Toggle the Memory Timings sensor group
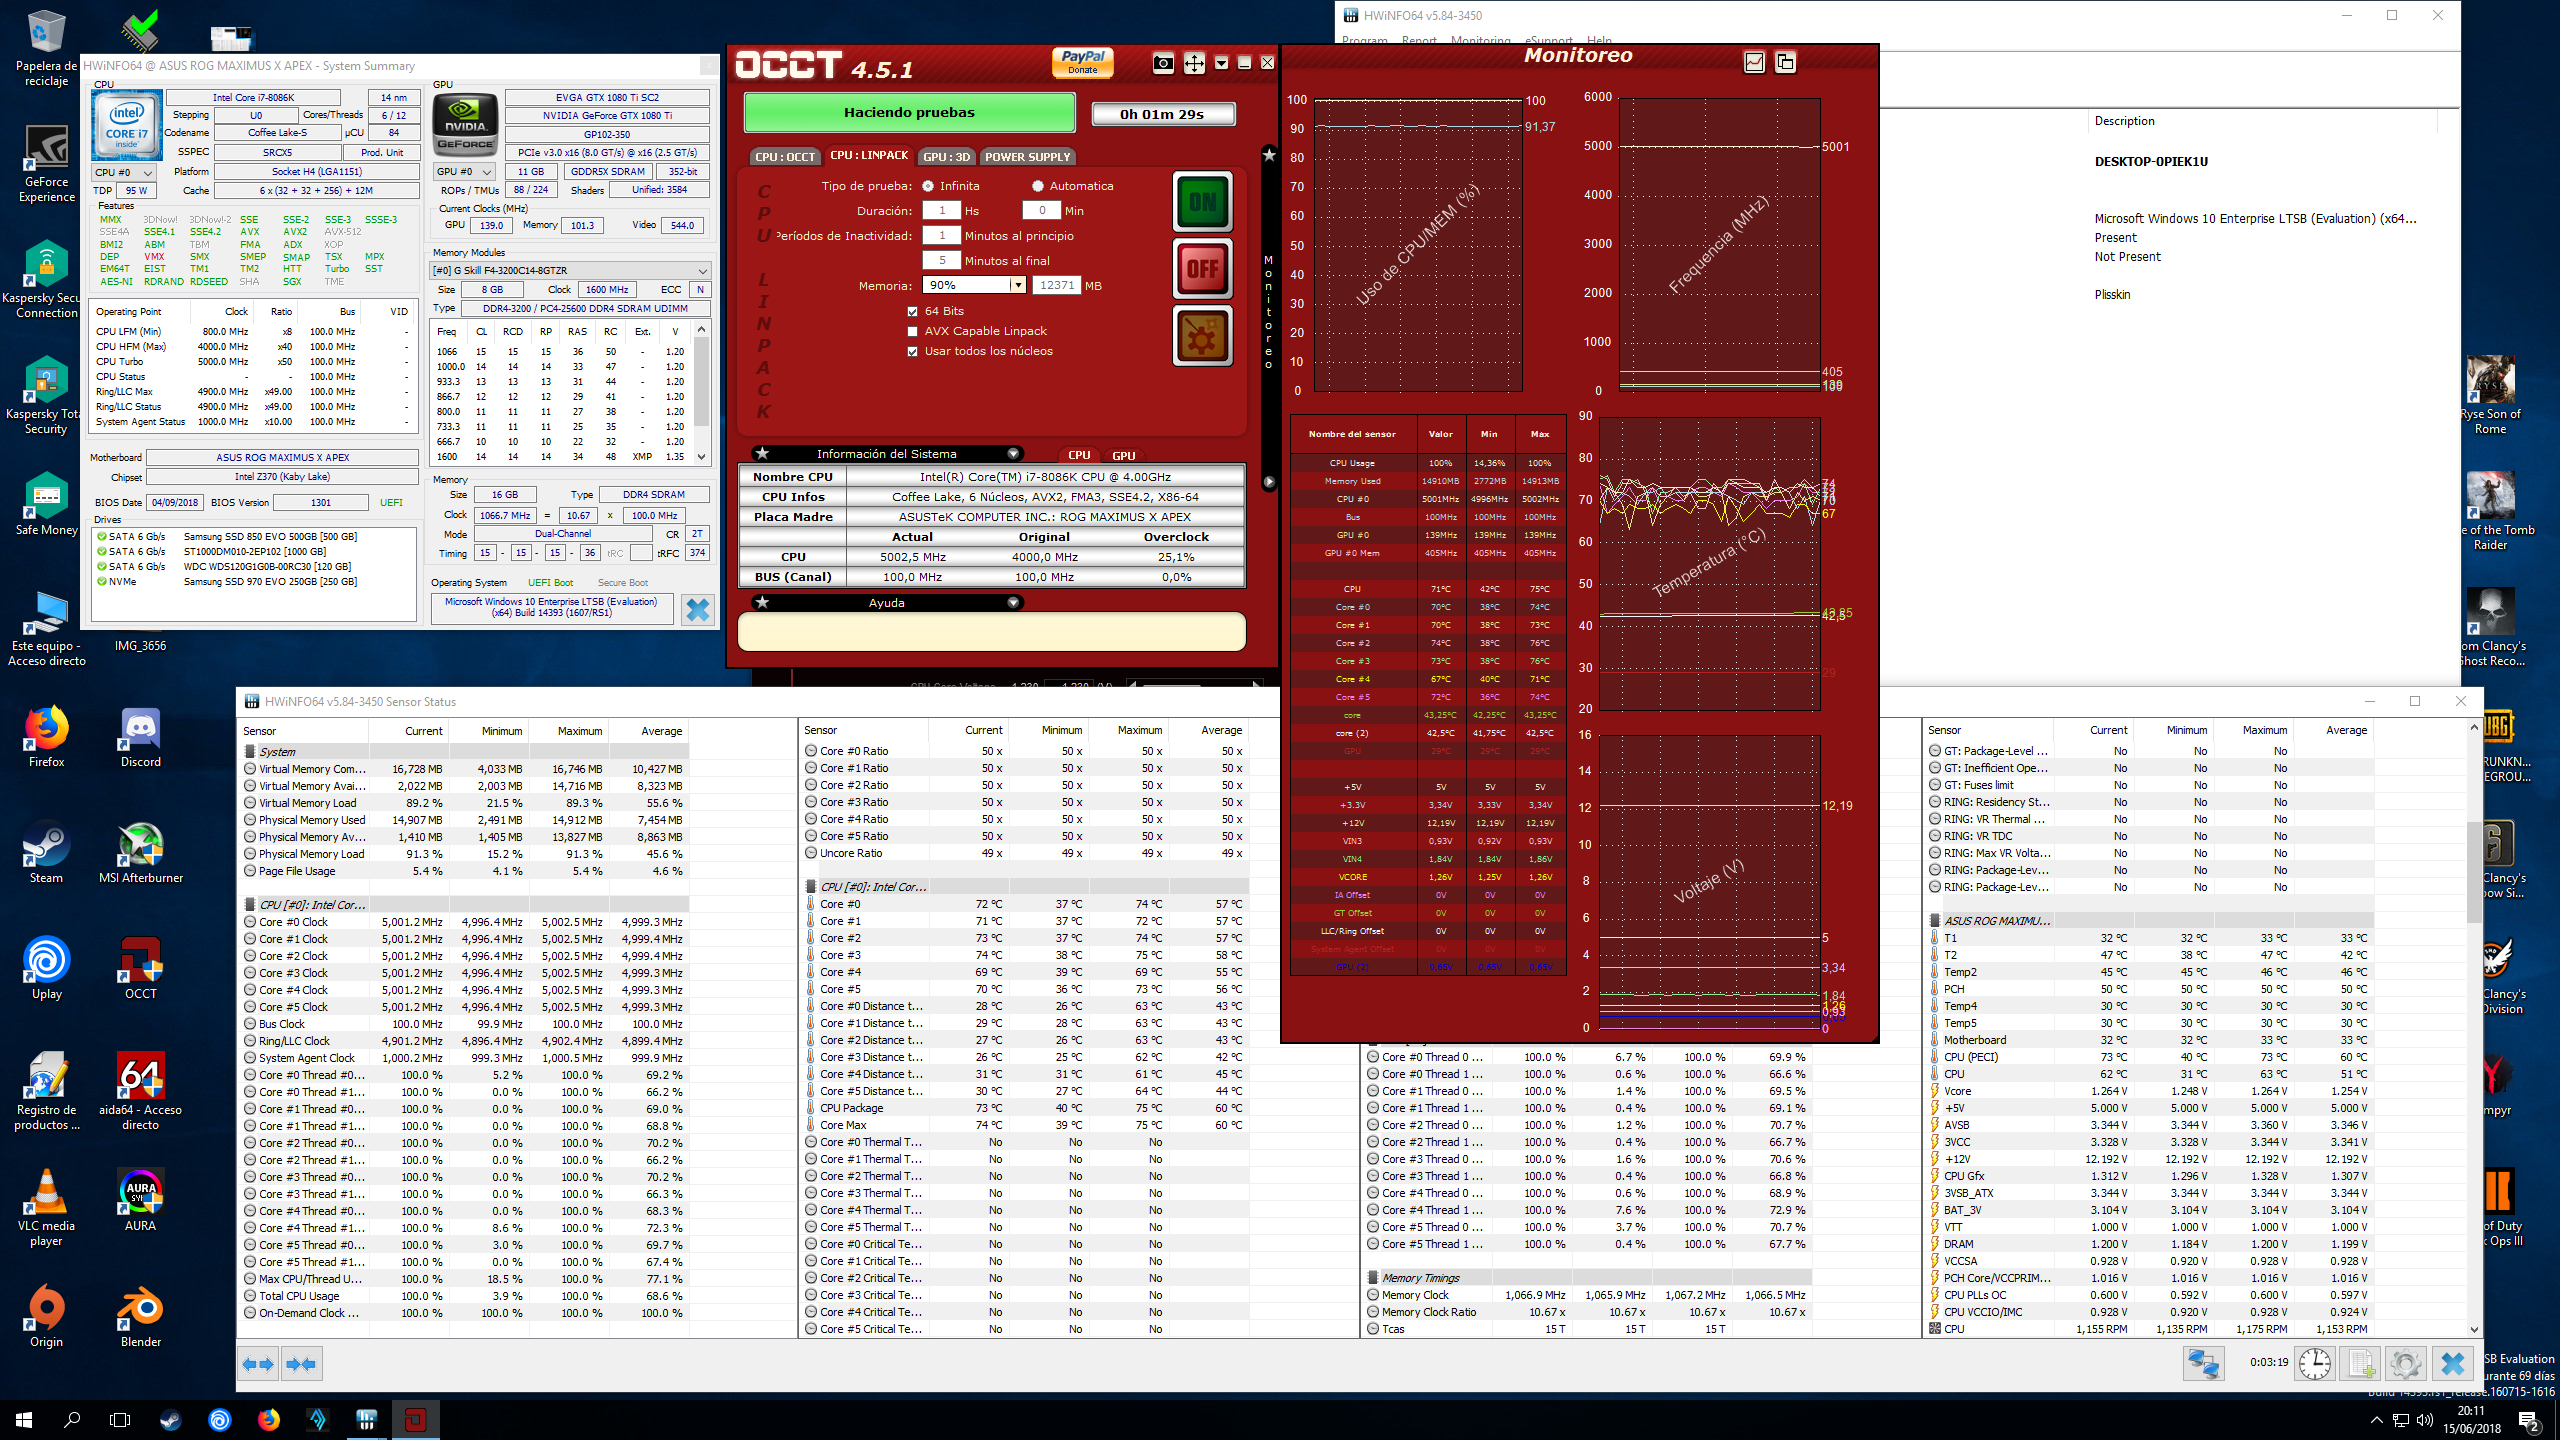2560x1440 pixels. pyautogui.click(x=1374, y=1277)
